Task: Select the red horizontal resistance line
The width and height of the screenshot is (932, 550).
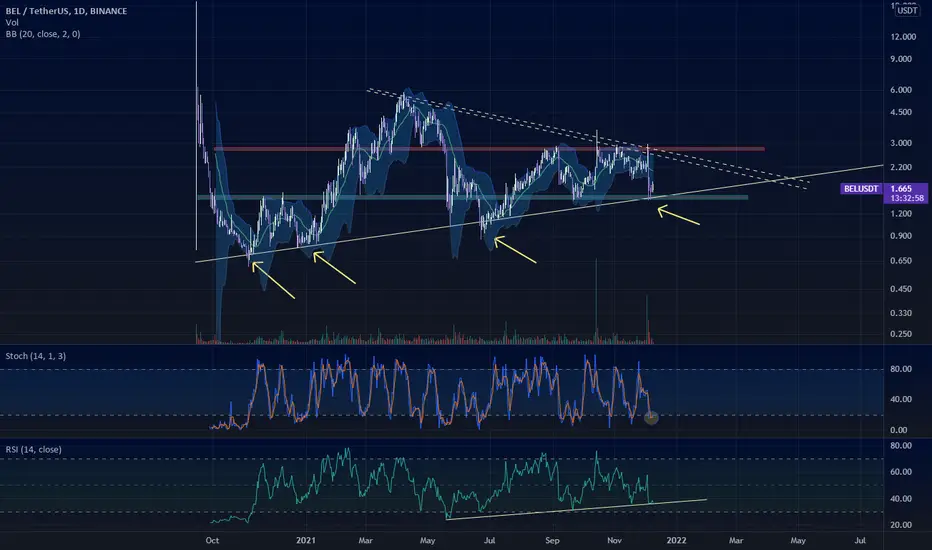Action: point(489,149)
